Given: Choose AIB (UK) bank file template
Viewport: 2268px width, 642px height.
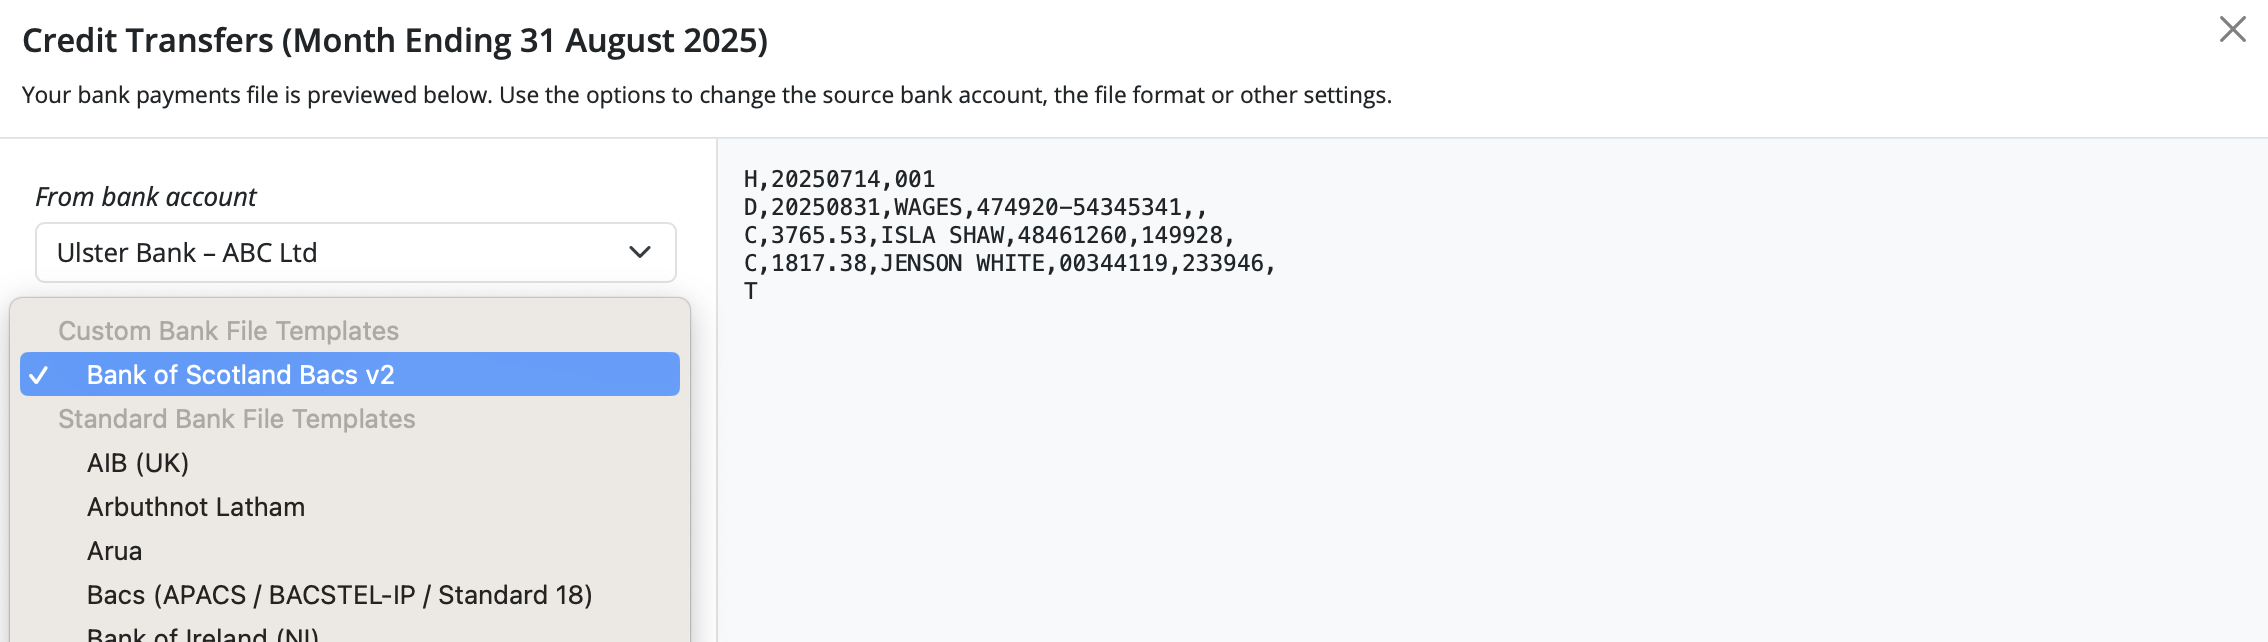Looking at the screenshot, I should tap(138, 463).
